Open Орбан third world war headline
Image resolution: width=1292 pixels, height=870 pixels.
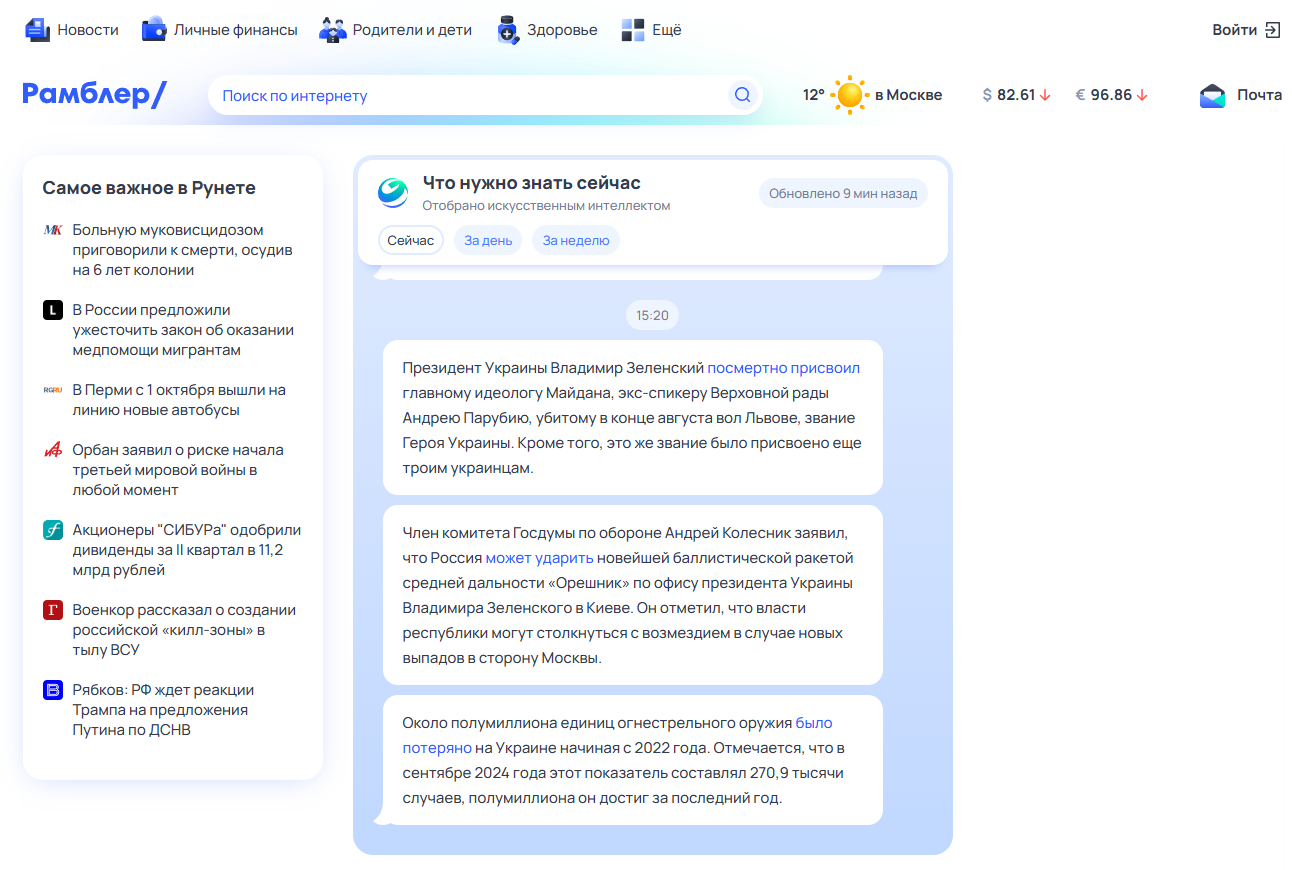point(178,470)
